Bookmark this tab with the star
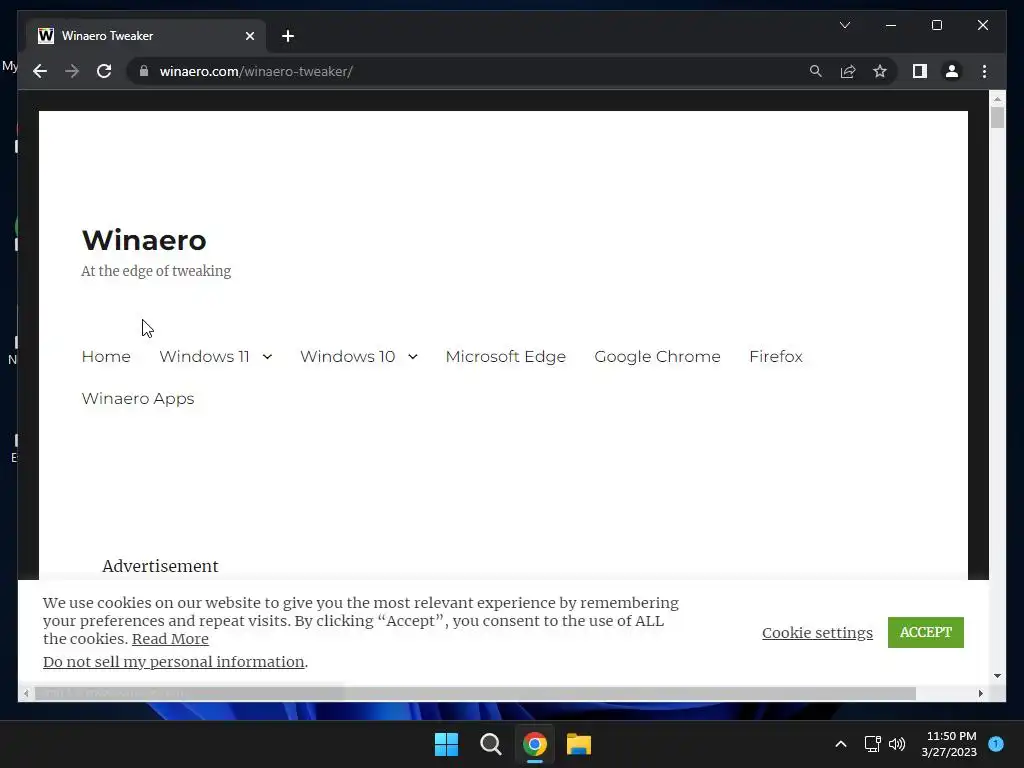 pos(880,71)
